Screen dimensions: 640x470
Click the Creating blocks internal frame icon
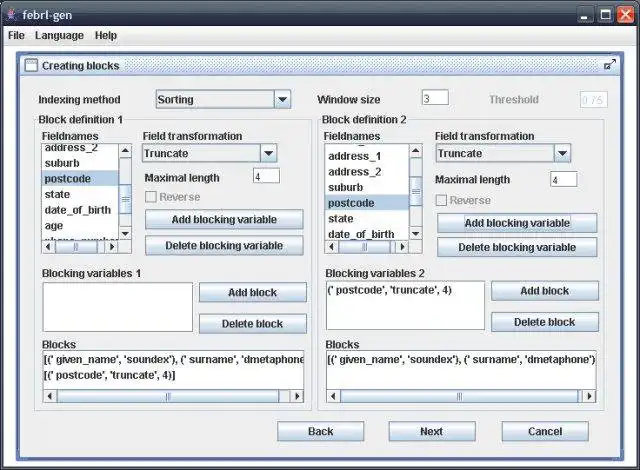pyautogui.click(x=31, y=65)
